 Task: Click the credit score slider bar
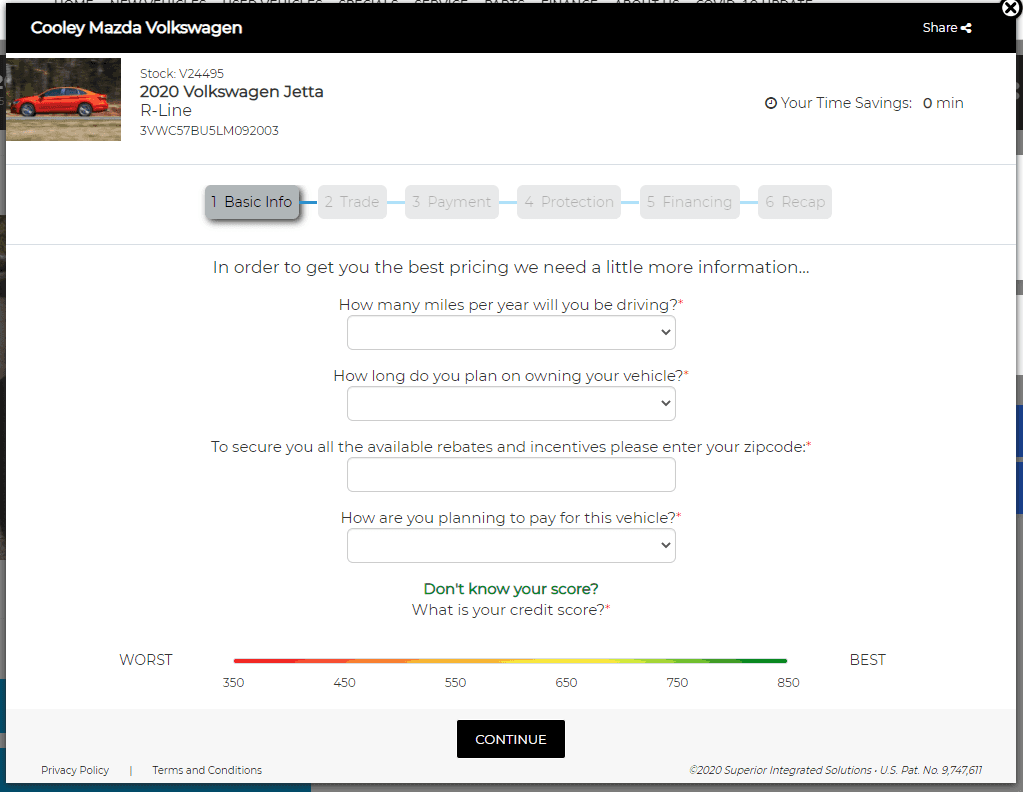click(x=510, y=661)
